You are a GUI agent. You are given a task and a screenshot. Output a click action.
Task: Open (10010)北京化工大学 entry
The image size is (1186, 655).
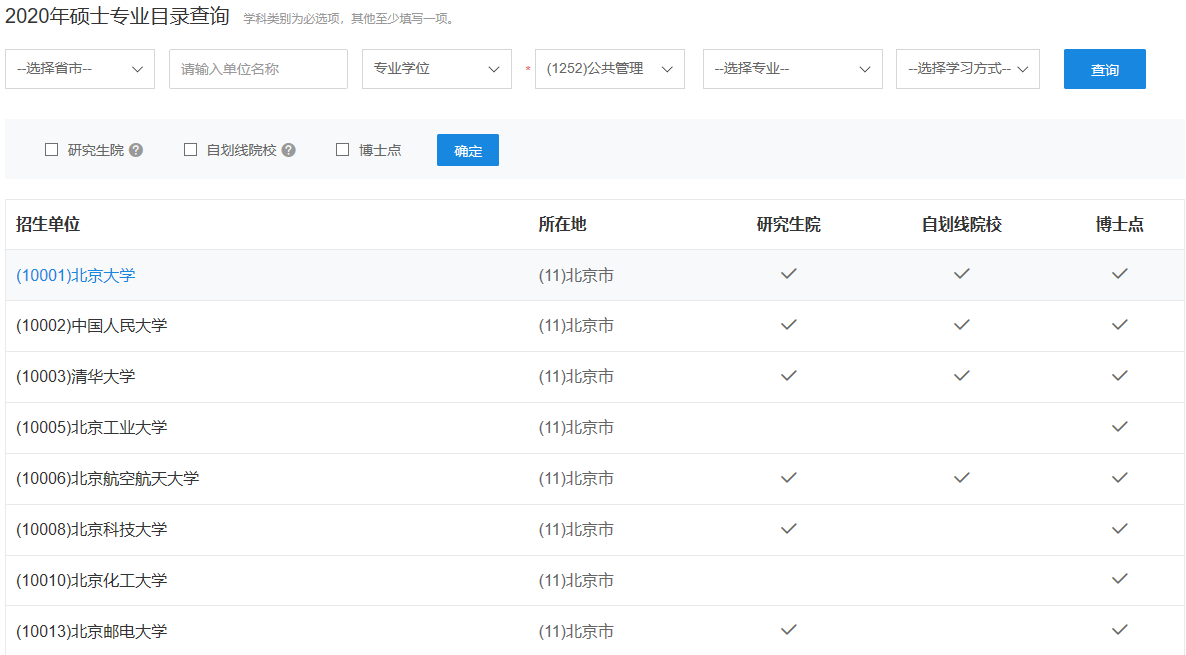click(x=92, y=580)
